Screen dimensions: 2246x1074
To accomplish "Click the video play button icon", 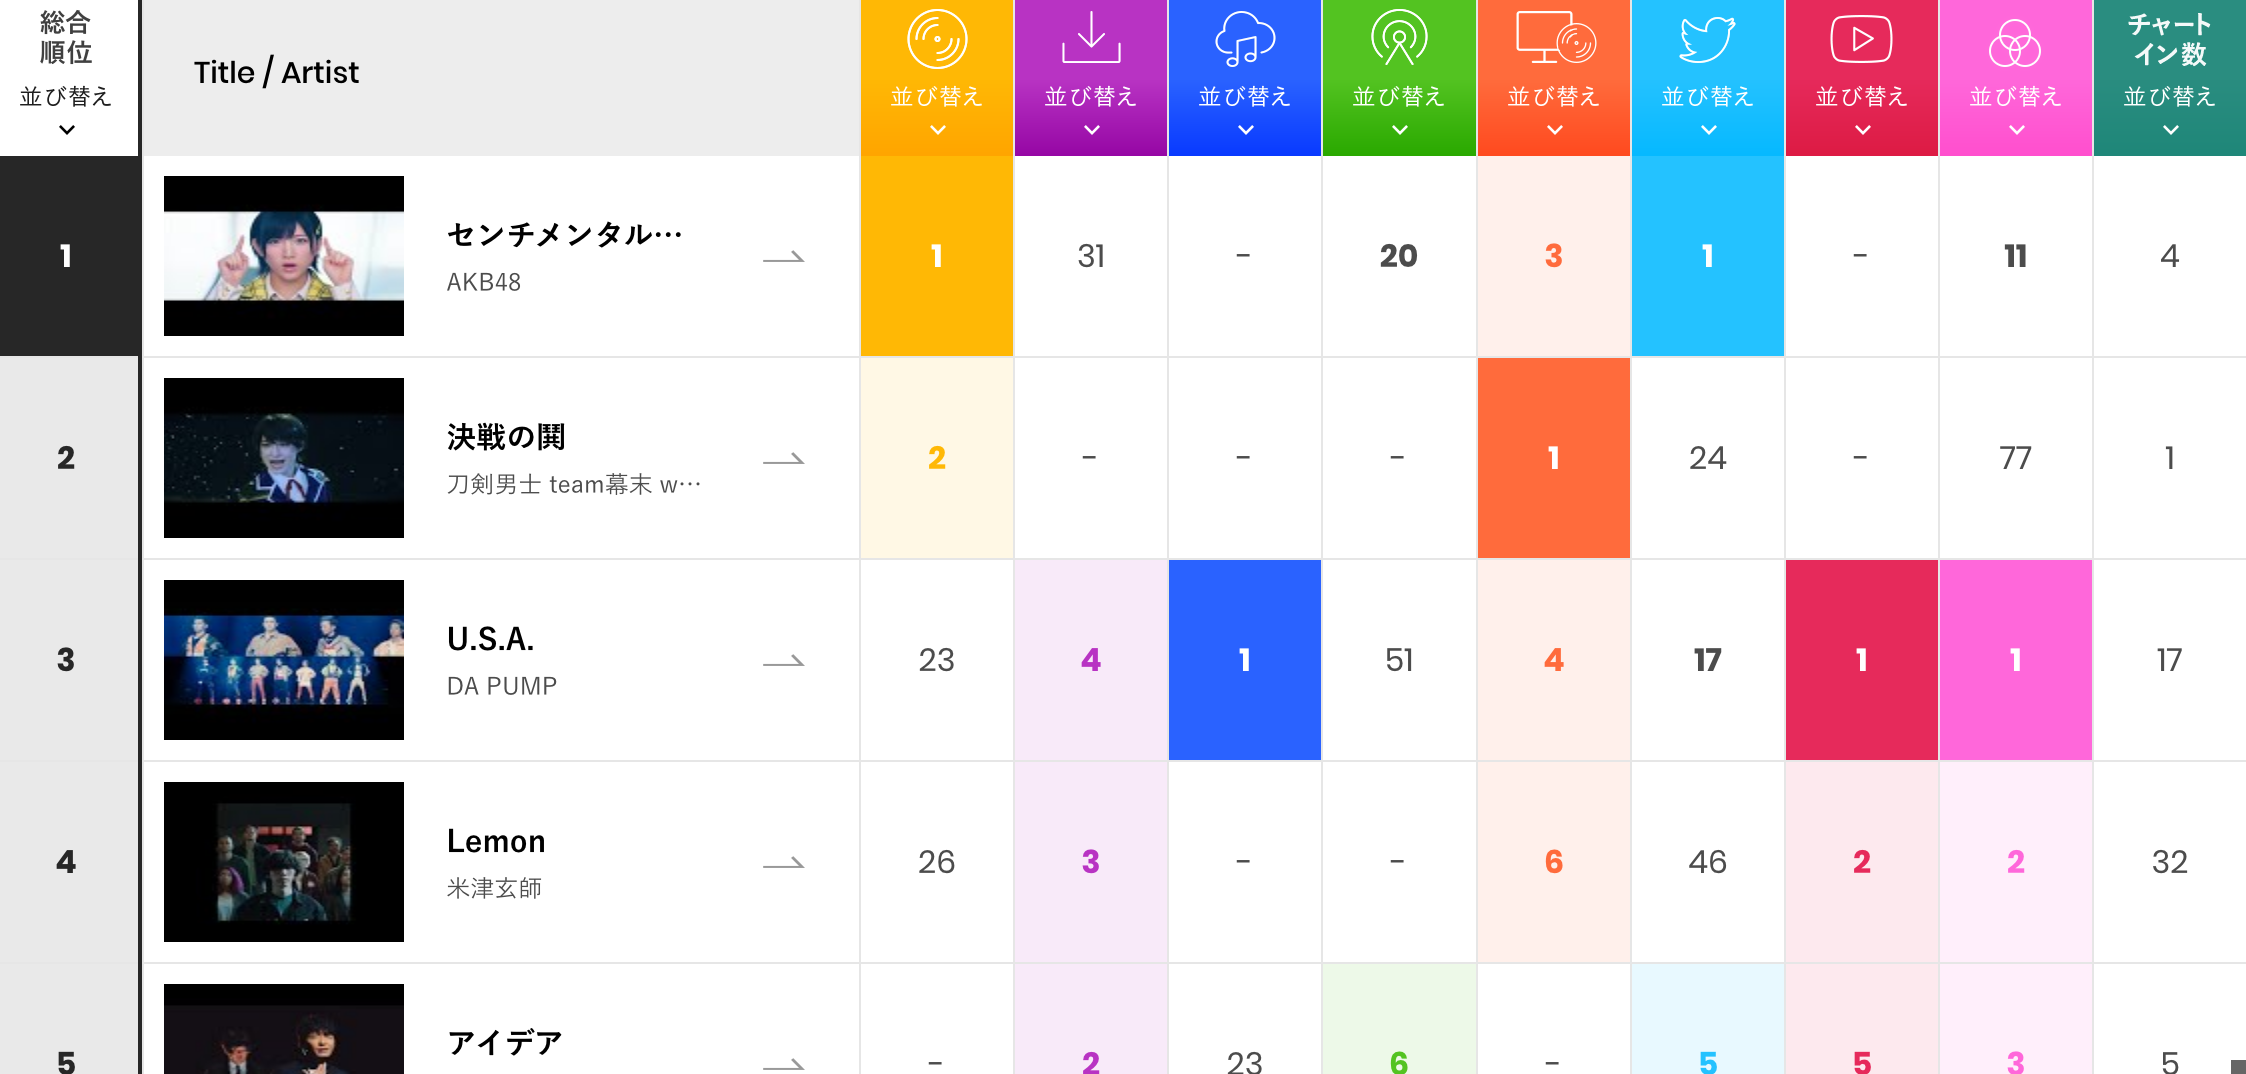I will (x=1861, y=40).
